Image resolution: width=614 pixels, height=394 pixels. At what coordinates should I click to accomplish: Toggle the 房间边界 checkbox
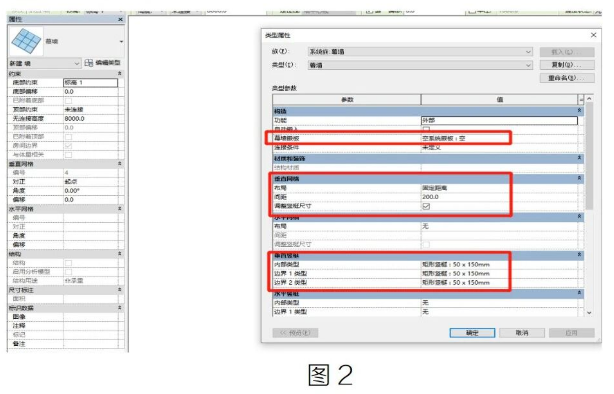point(69,146)
